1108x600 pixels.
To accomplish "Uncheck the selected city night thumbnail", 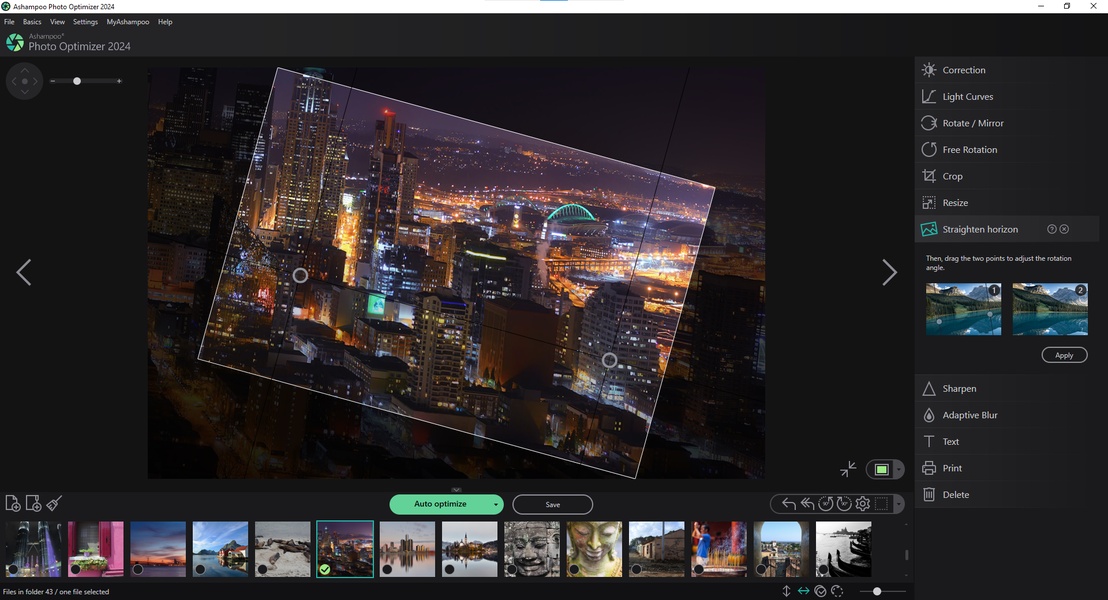I will click(324, 570).
